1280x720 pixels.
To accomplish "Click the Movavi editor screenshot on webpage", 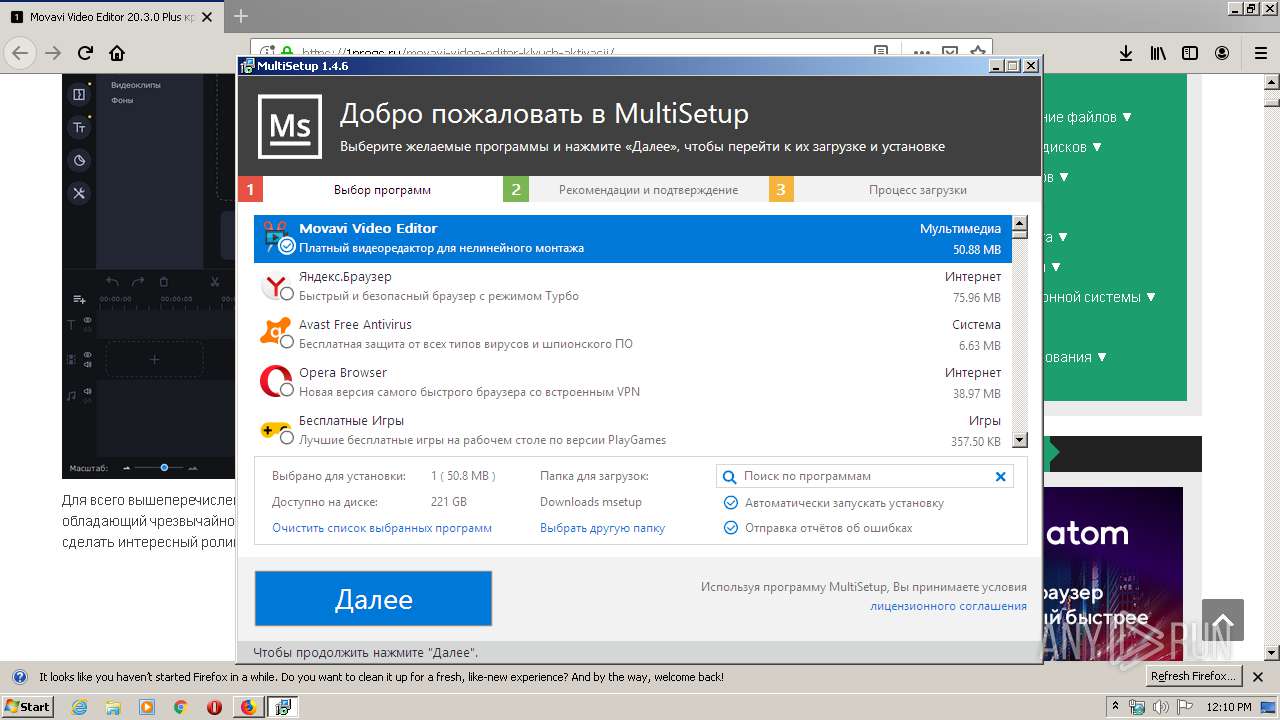I will point(150,278).
